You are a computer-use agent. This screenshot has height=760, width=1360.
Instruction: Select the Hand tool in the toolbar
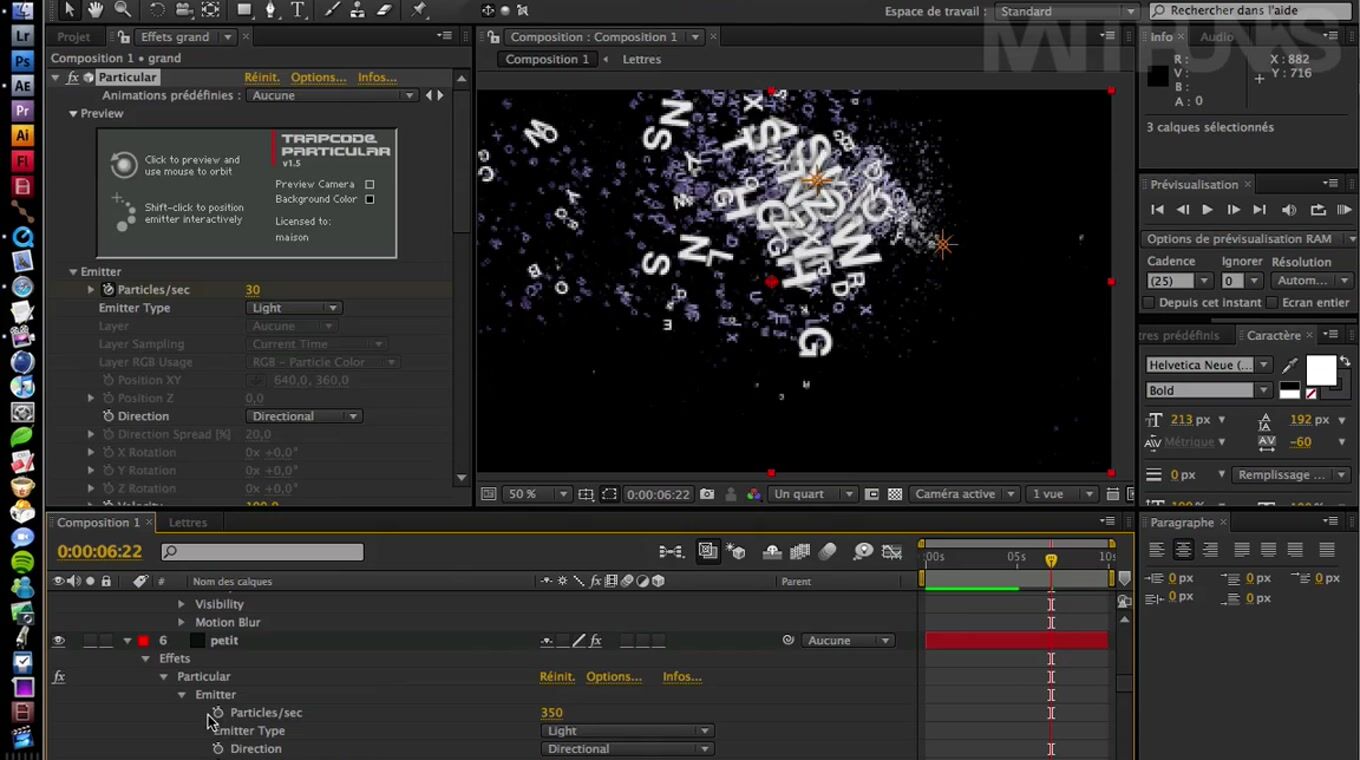(95, 10)
